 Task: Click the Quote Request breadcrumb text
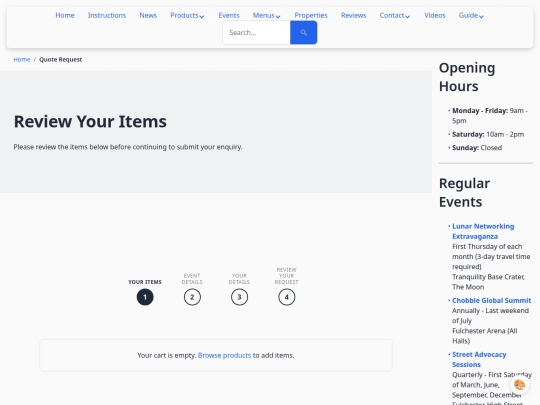coord(61,60)
